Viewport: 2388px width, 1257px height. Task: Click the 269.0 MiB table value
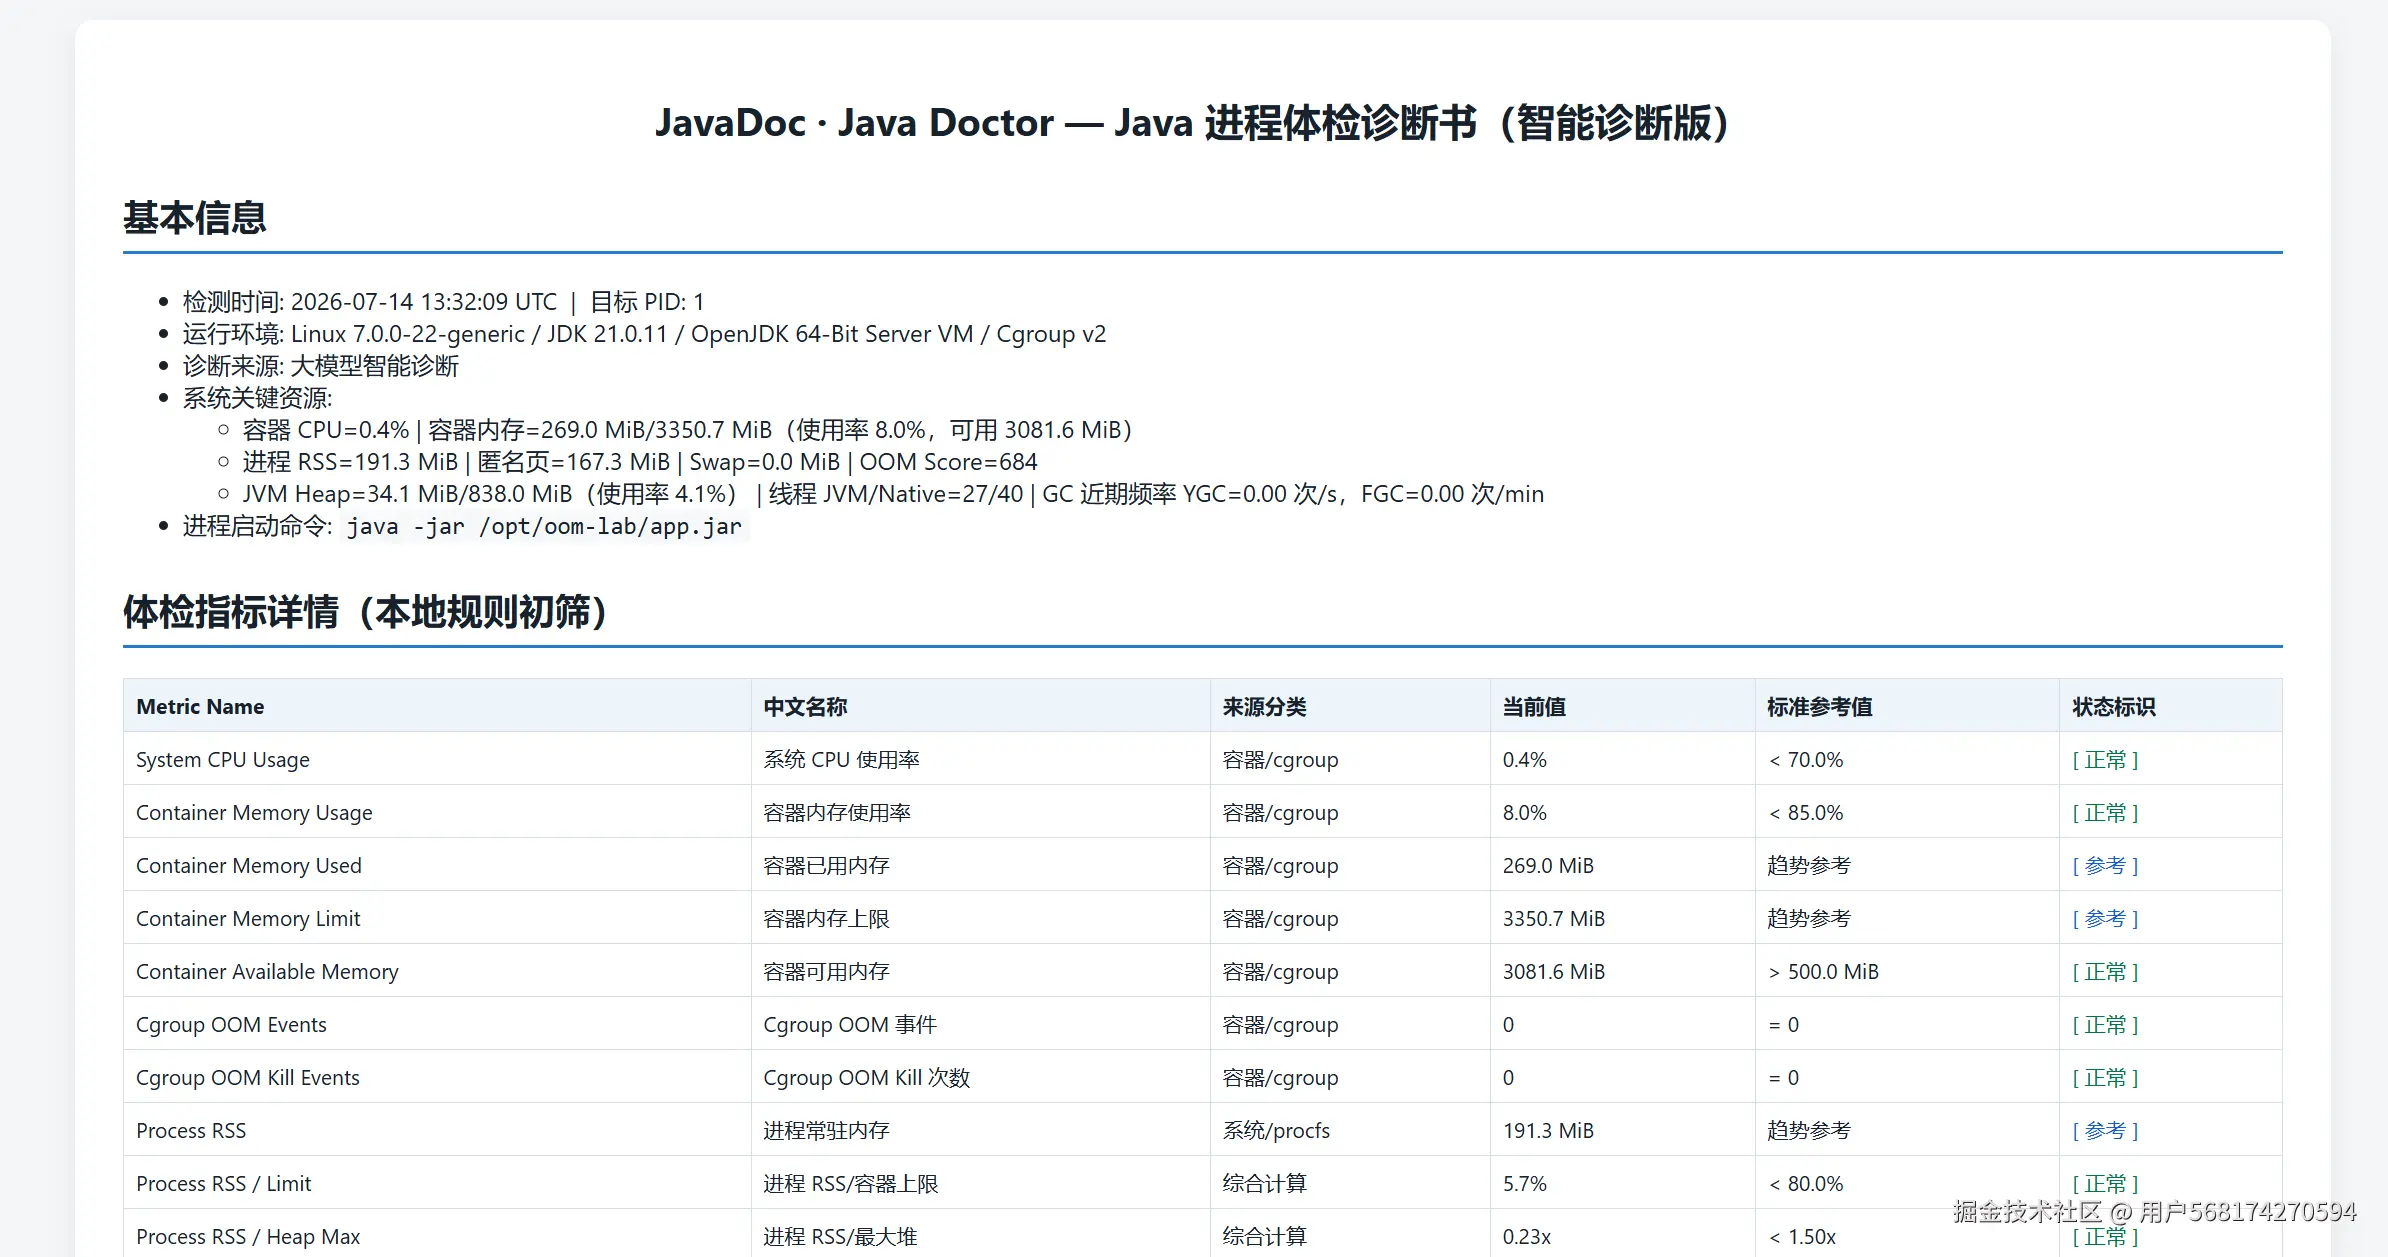[1548, 865]
